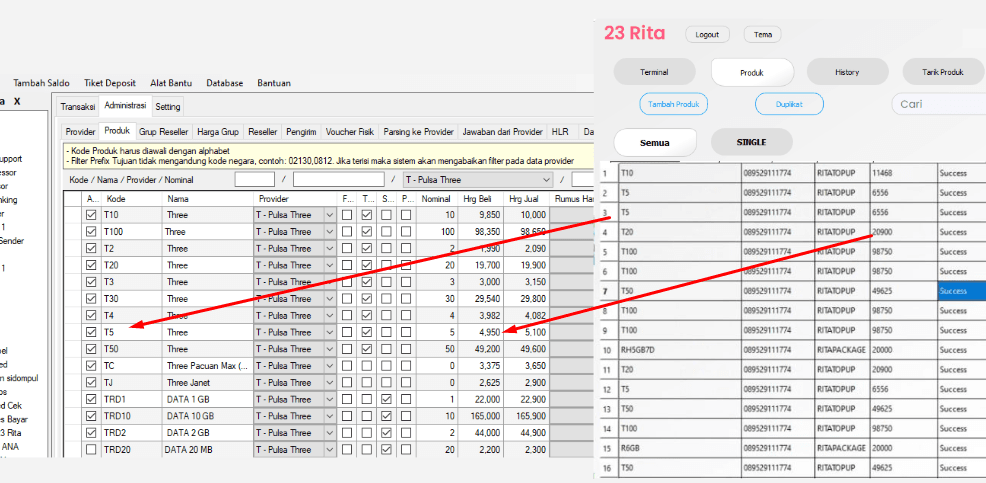
Task: Enable the active checkbox for TRD20
Action: pyautogui.click(x=92, y=450)
